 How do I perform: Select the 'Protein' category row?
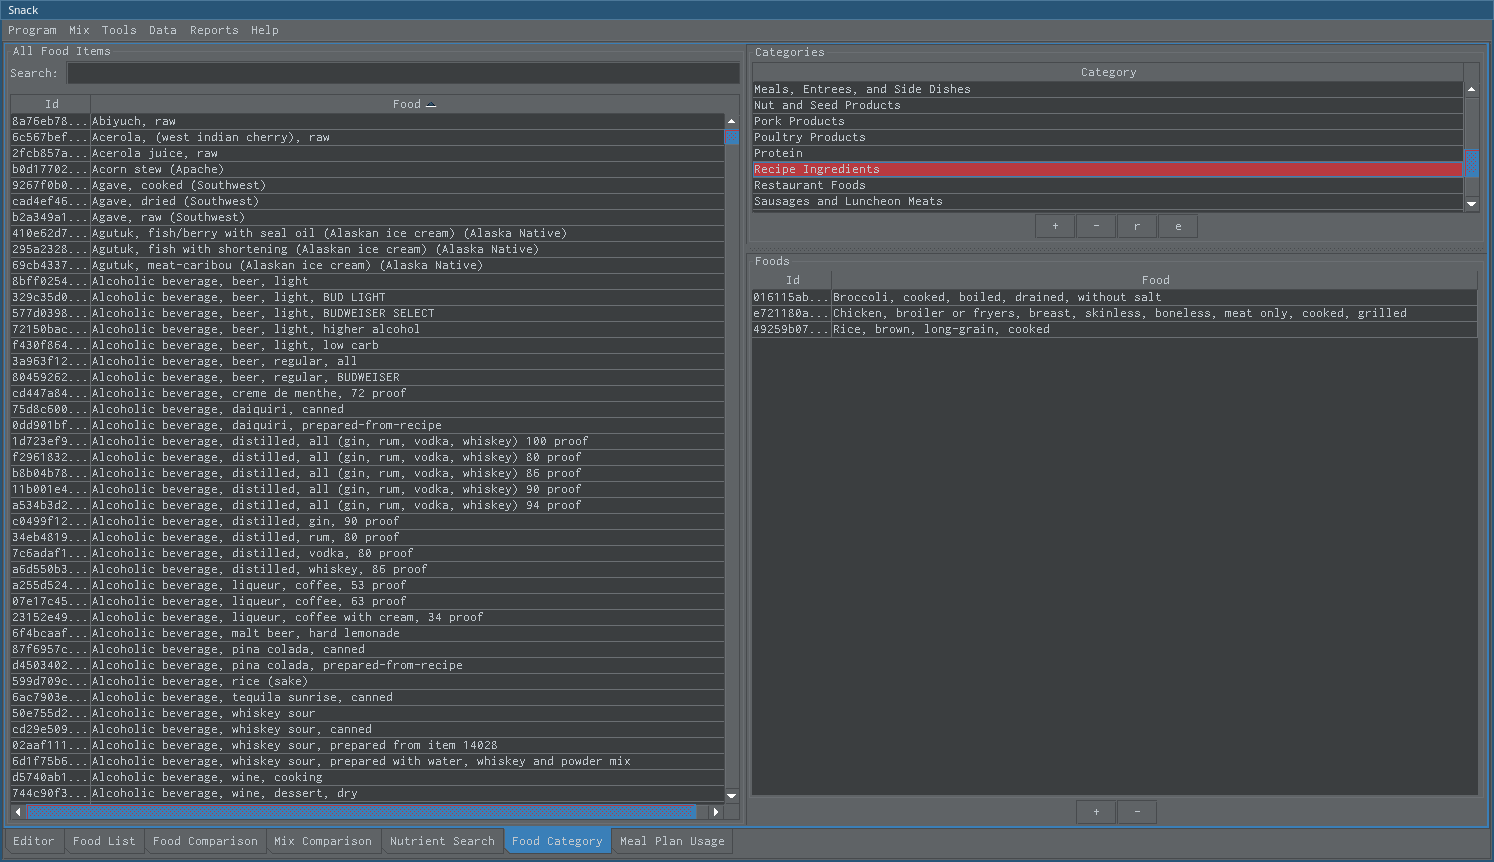point(1108,153)
